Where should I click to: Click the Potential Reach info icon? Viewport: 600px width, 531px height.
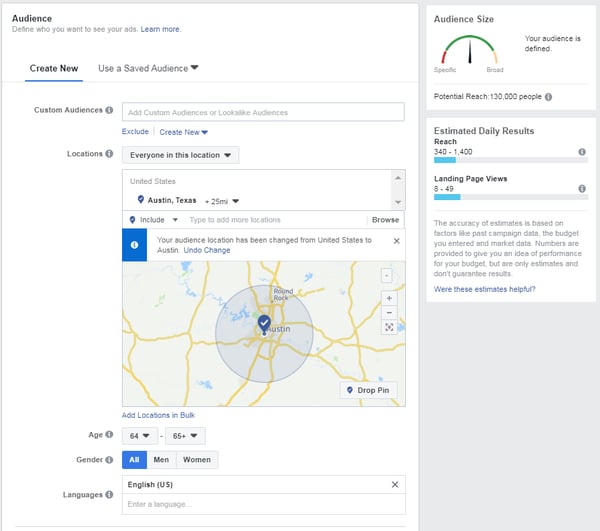coord(548,97)
